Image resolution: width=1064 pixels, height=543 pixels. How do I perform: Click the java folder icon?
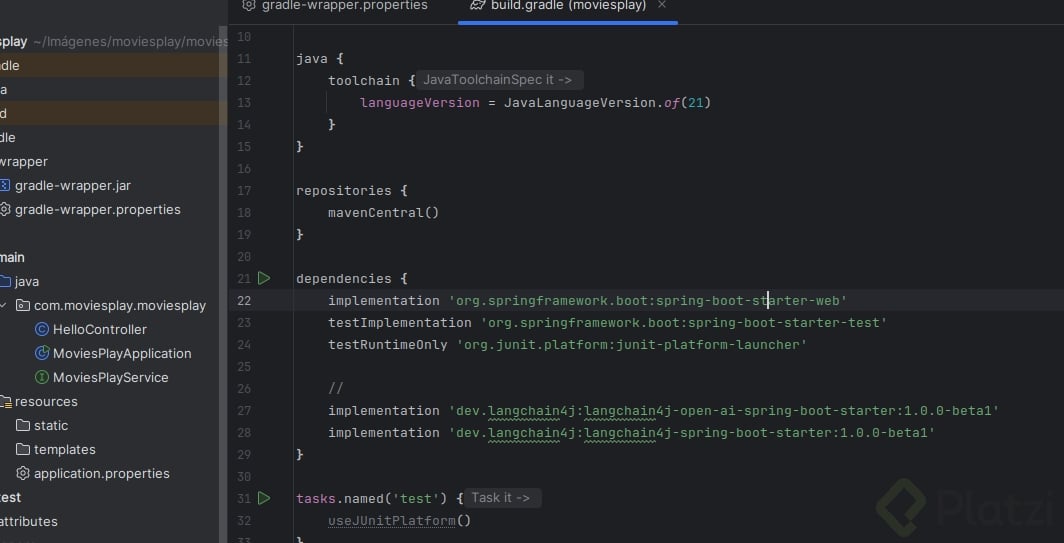[5, 281]
